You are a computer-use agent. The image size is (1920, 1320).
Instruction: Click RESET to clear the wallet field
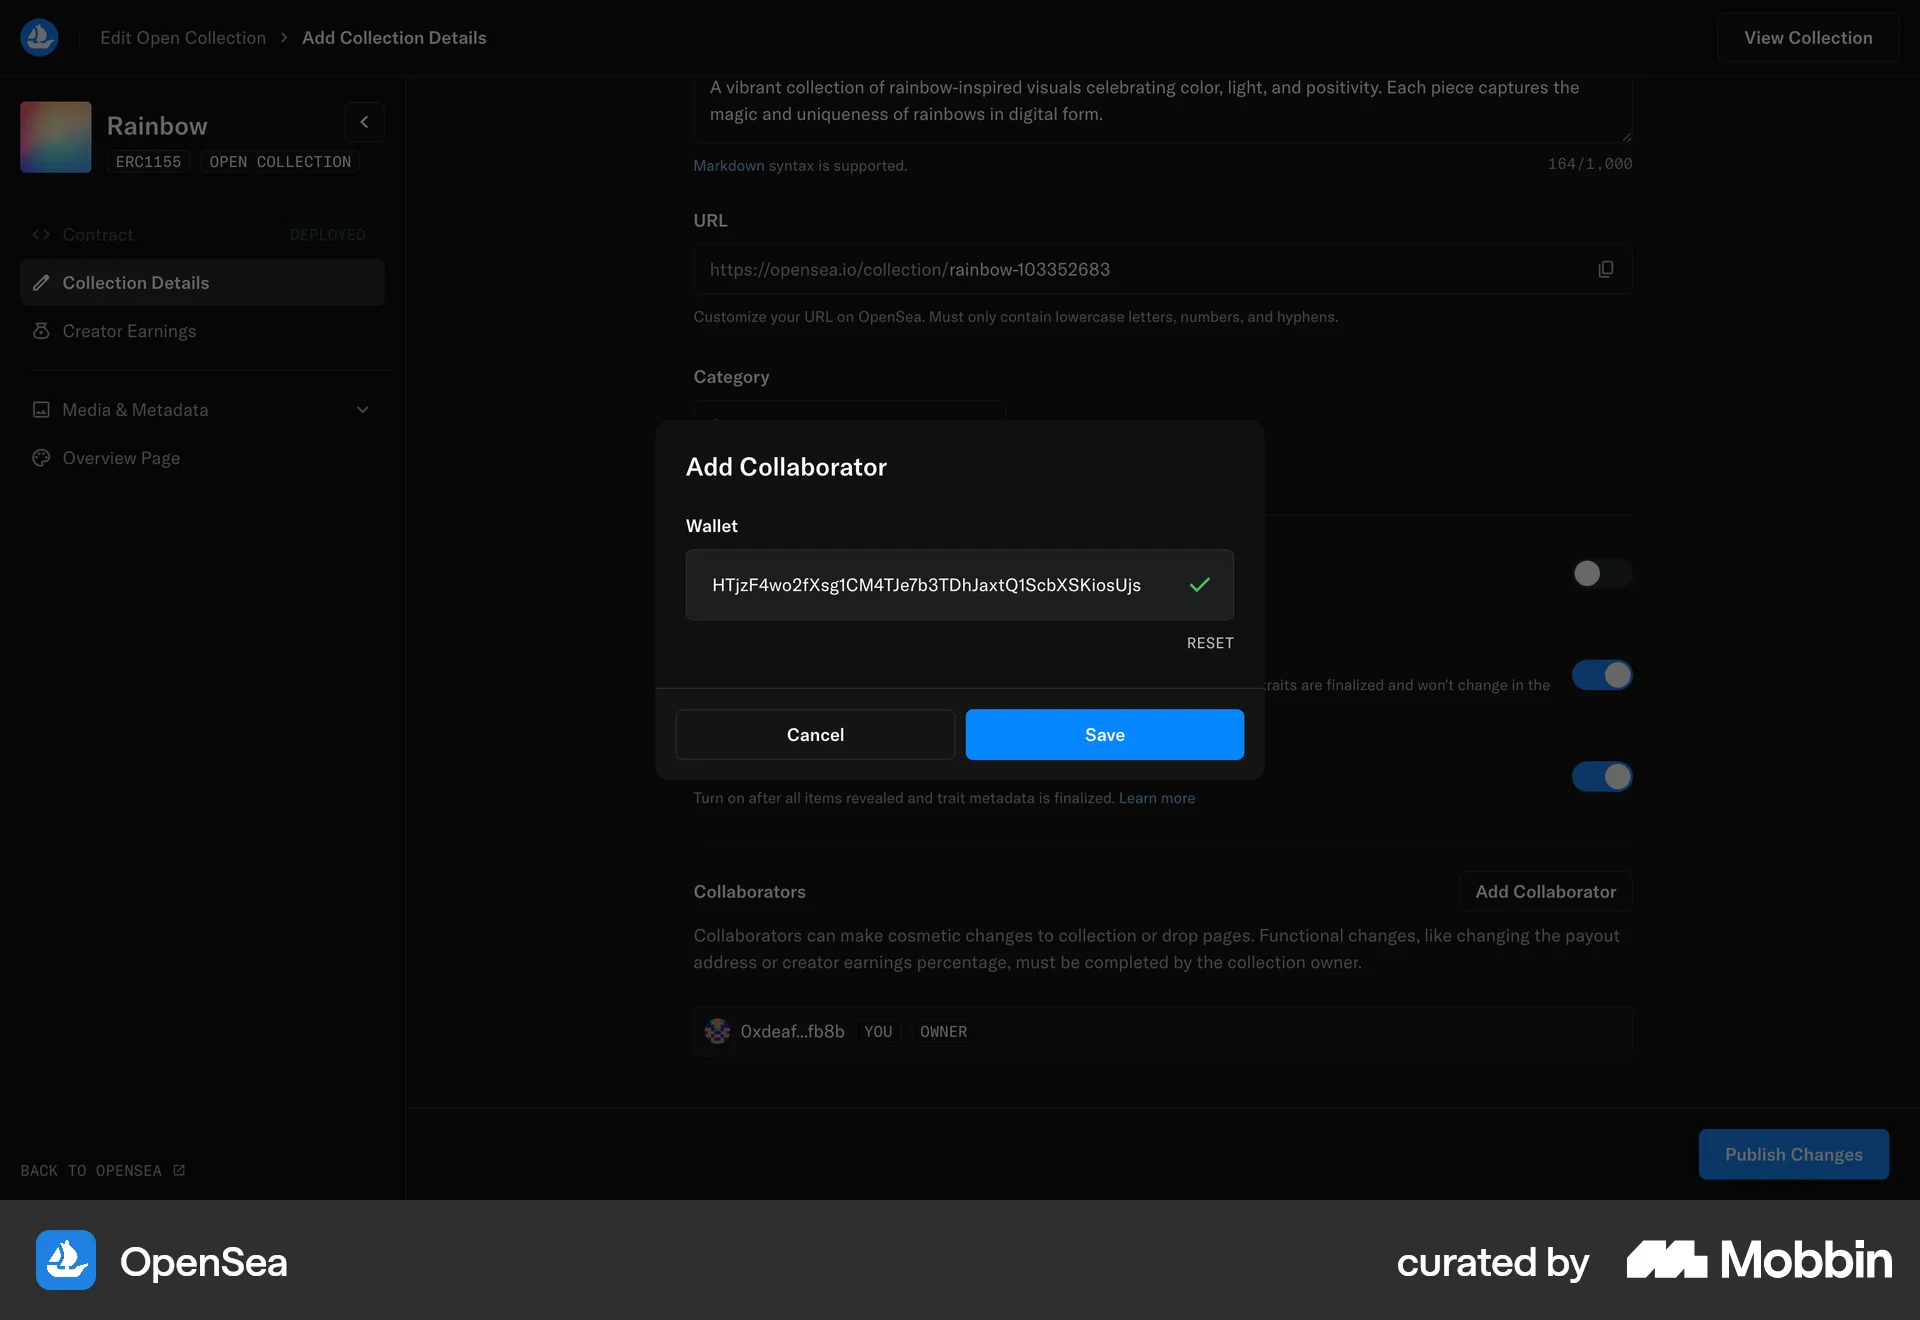click(1209, 643)
